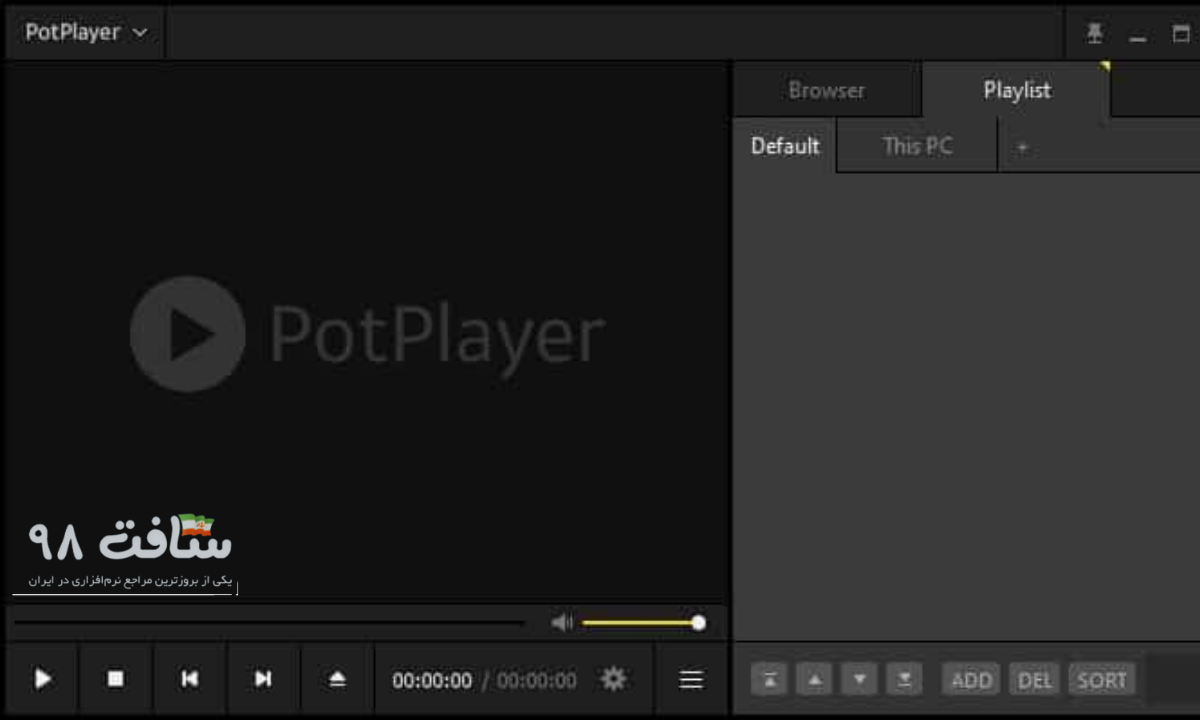This screenshot has height=720, width=1200.
Task: Click ADD to insert playlist files
Action: [x=969, y=679]
